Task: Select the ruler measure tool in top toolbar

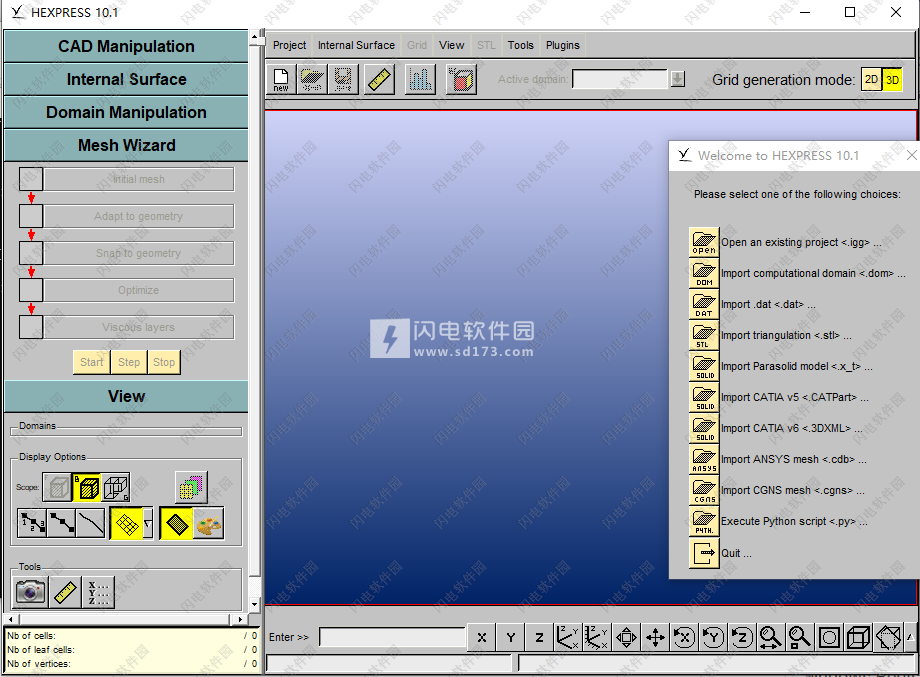Action: pyautogui.click(x=380, y=79)
